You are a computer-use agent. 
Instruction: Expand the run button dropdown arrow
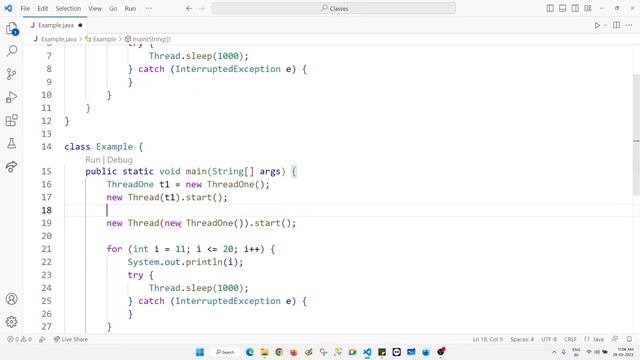pos(605,25)
